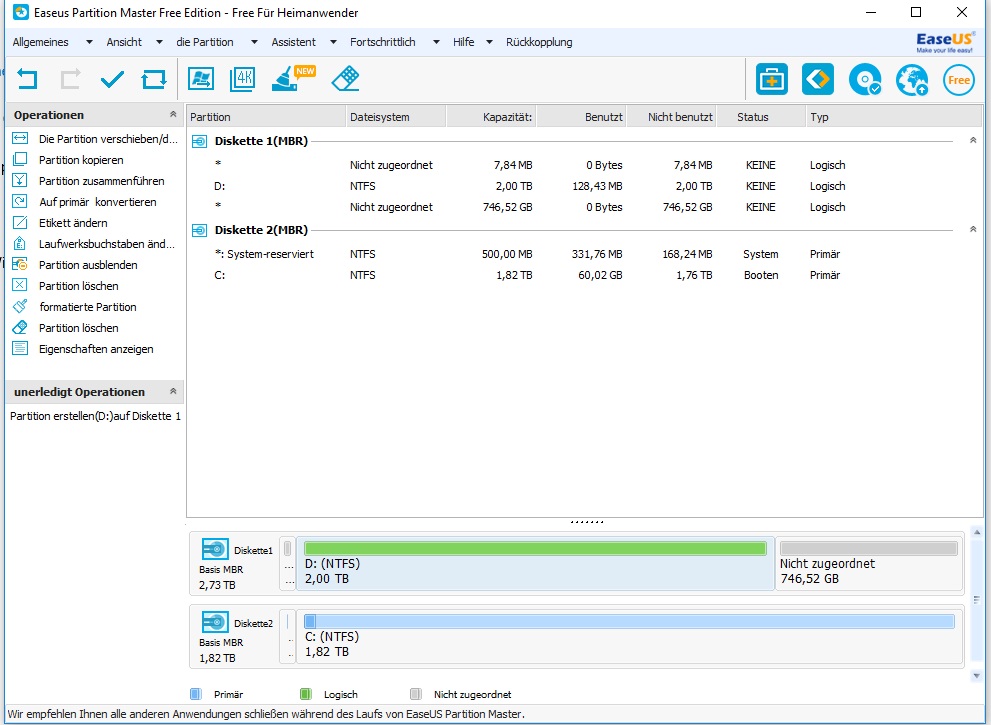The height and width of the screenshot is (725, 991).
Task: Click the orange Free edition badge
Action: click(959, 80)
